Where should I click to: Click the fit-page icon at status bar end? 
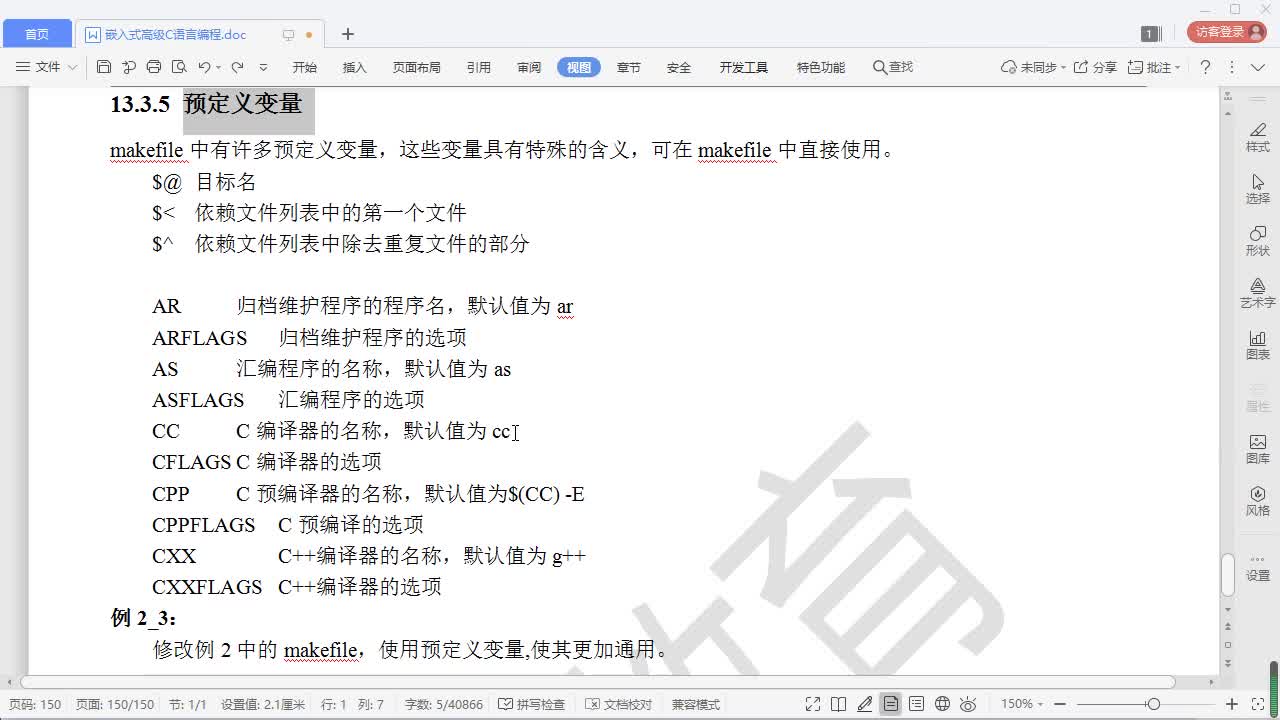(x=1258, y=704)
